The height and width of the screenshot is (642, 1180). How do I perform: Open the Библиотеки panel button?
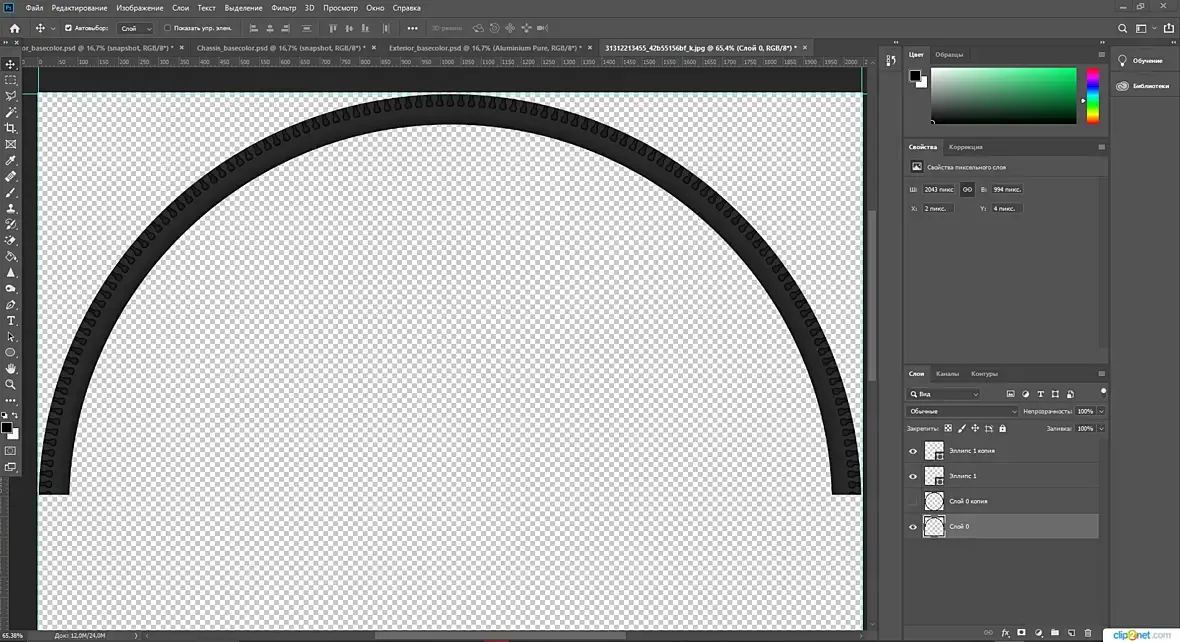point(1144,86)
